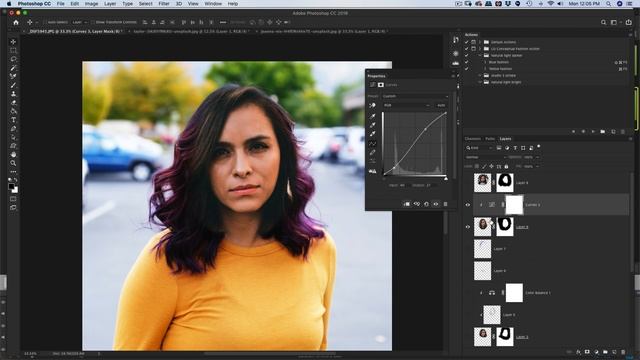Open the layer blend mode dropdown
The image size is (640, 360).
[486, 157]
